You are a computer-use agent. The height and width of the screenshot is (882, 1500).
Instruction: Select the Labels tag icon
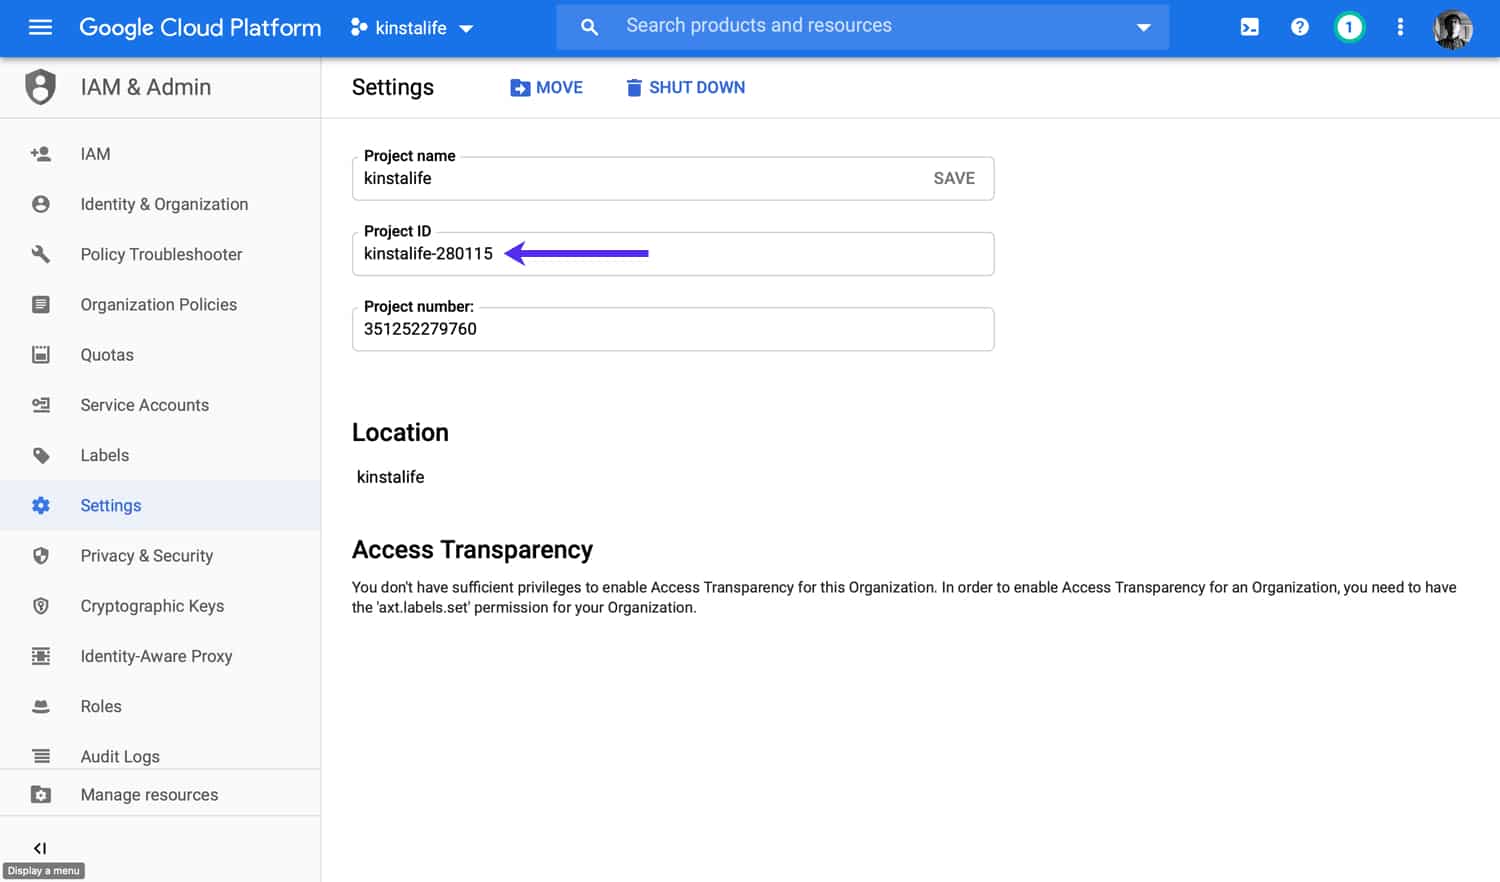(x=40, y=455)
